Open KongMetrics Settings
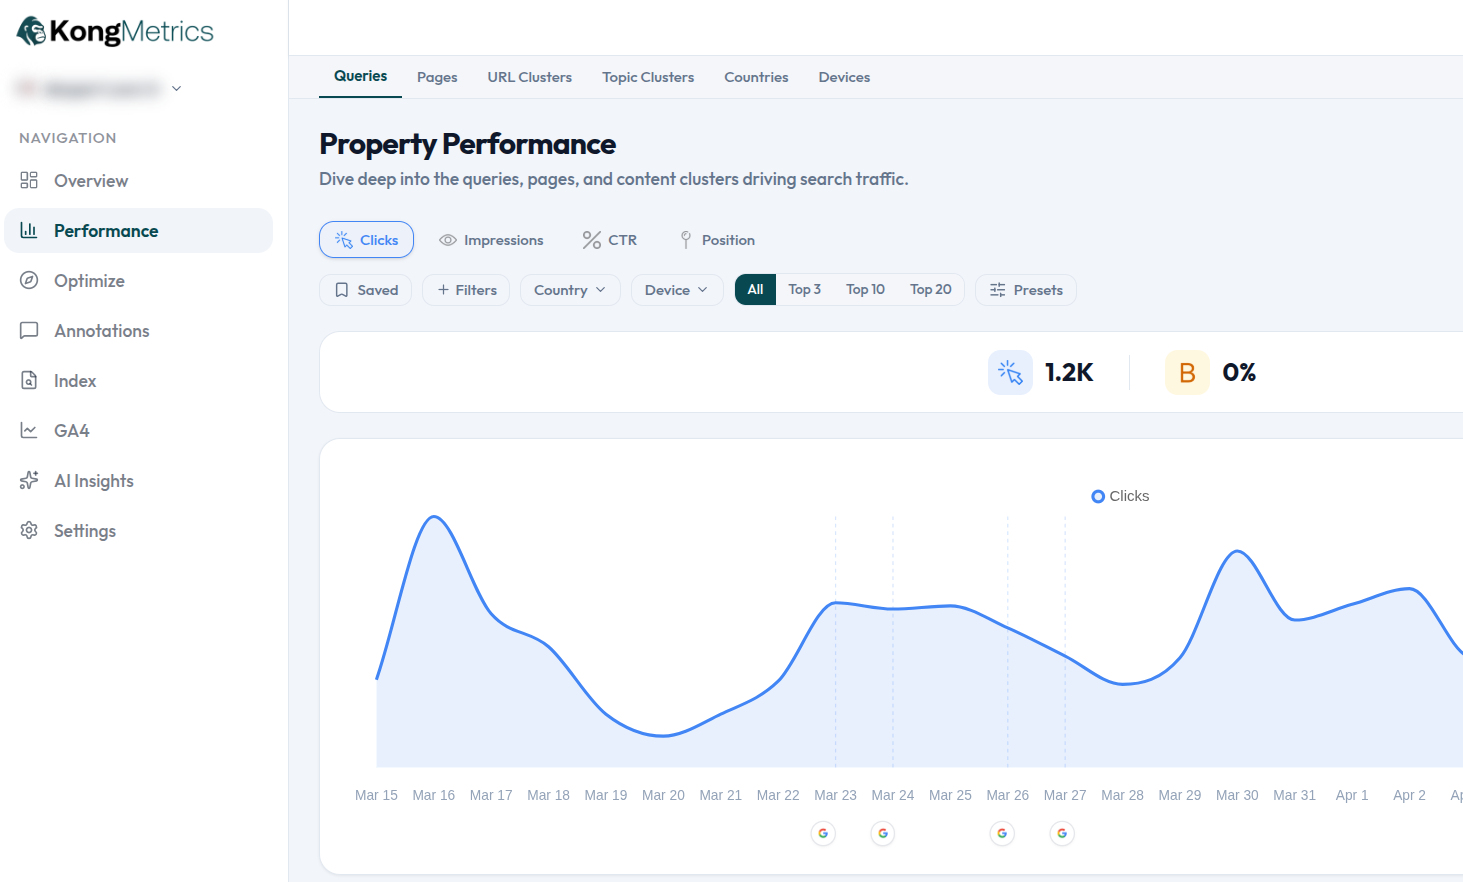 85,530
